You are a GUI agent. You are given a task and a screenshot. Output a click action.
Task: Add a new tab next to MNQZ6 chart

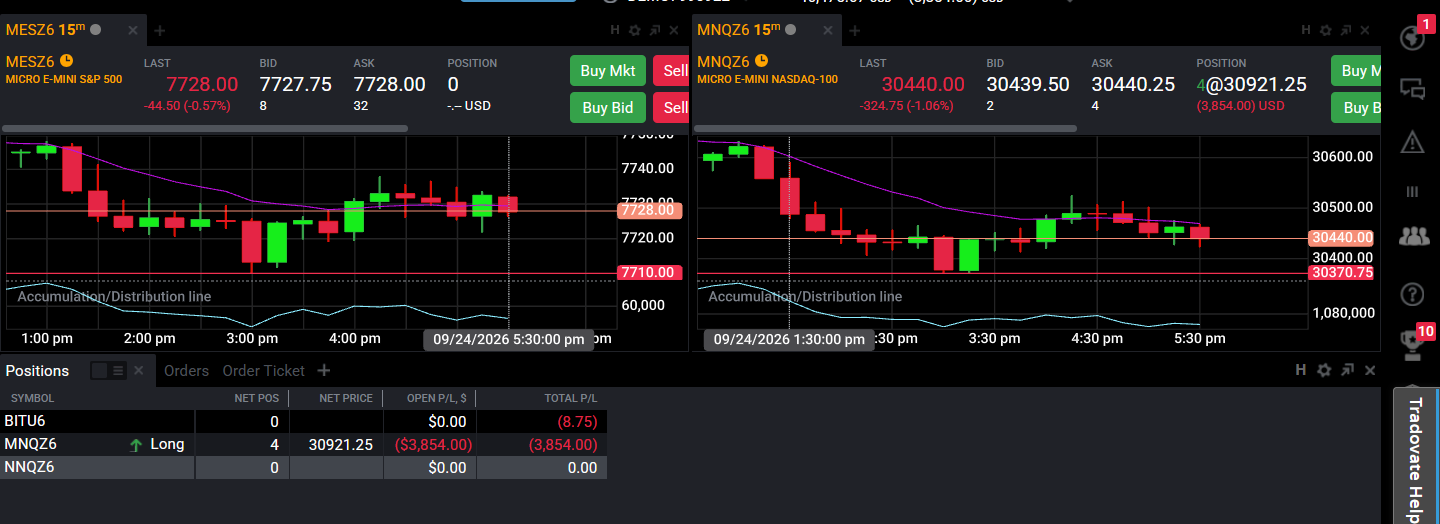coord(854,31)
